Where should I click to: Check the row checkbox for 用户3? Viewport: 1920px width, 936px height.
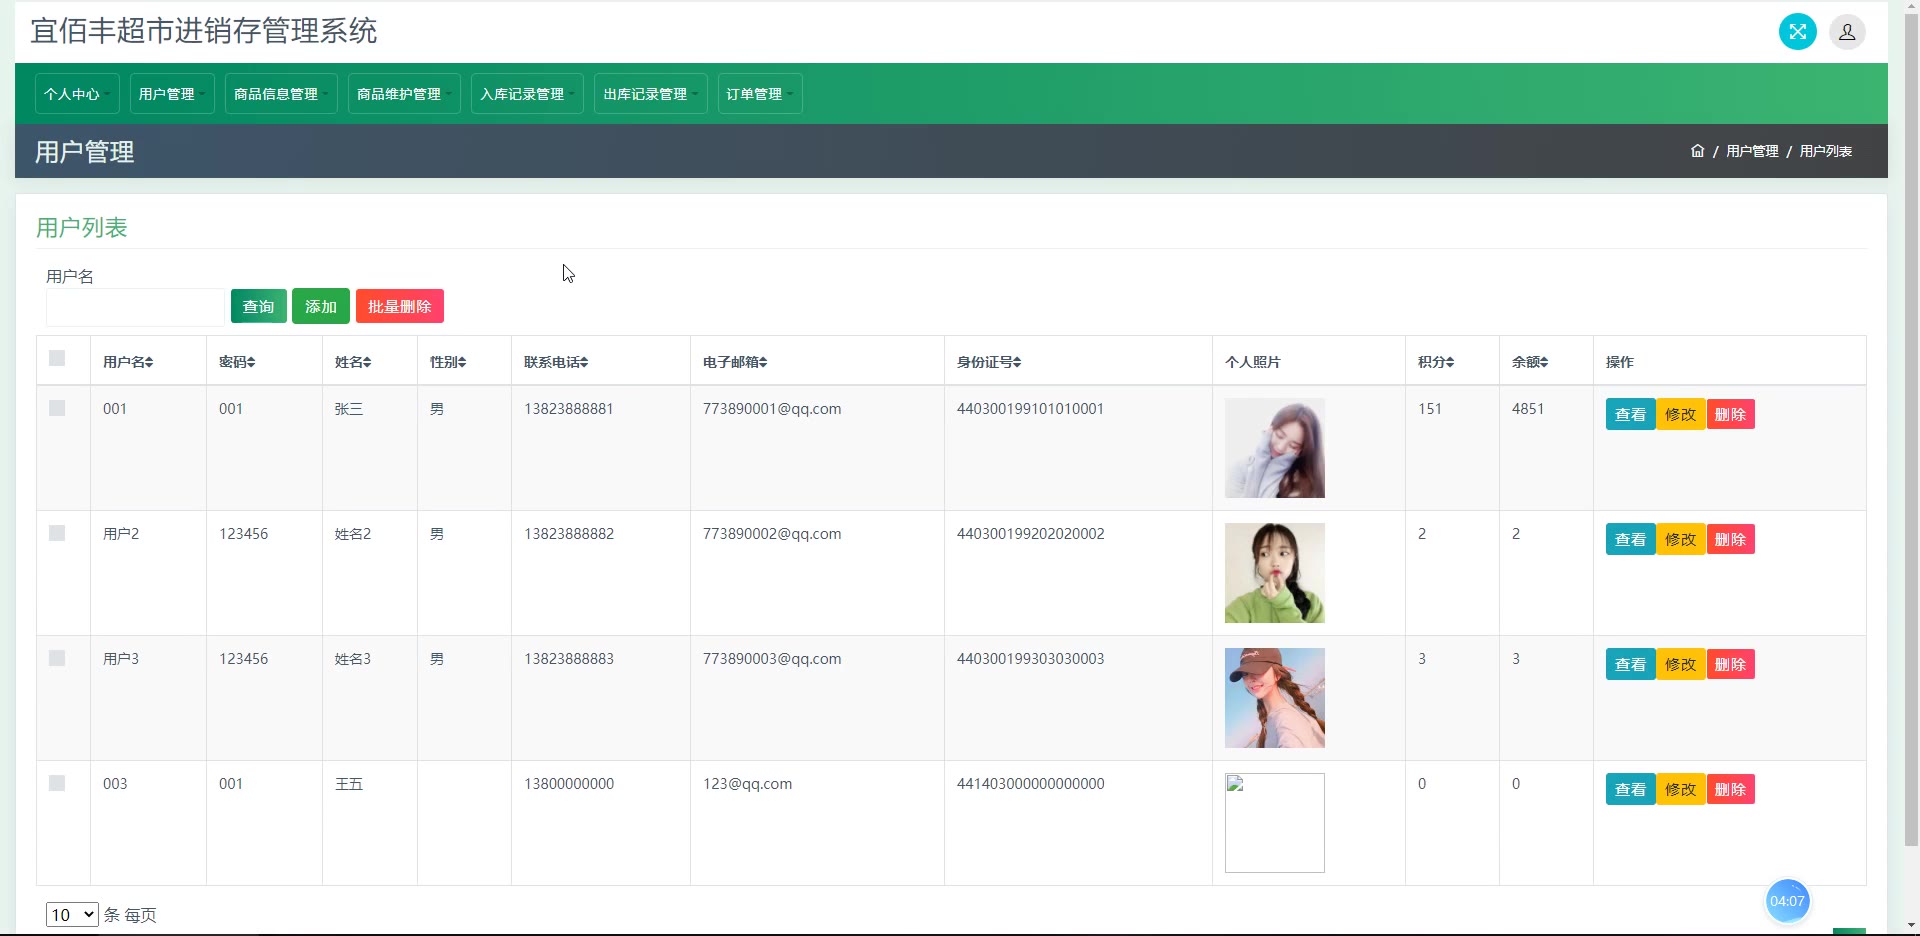point(57,658)
